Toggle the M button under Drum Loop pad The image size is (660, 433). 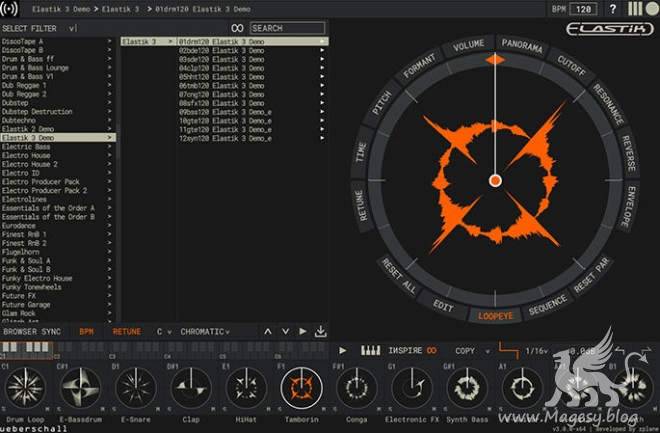47,409
